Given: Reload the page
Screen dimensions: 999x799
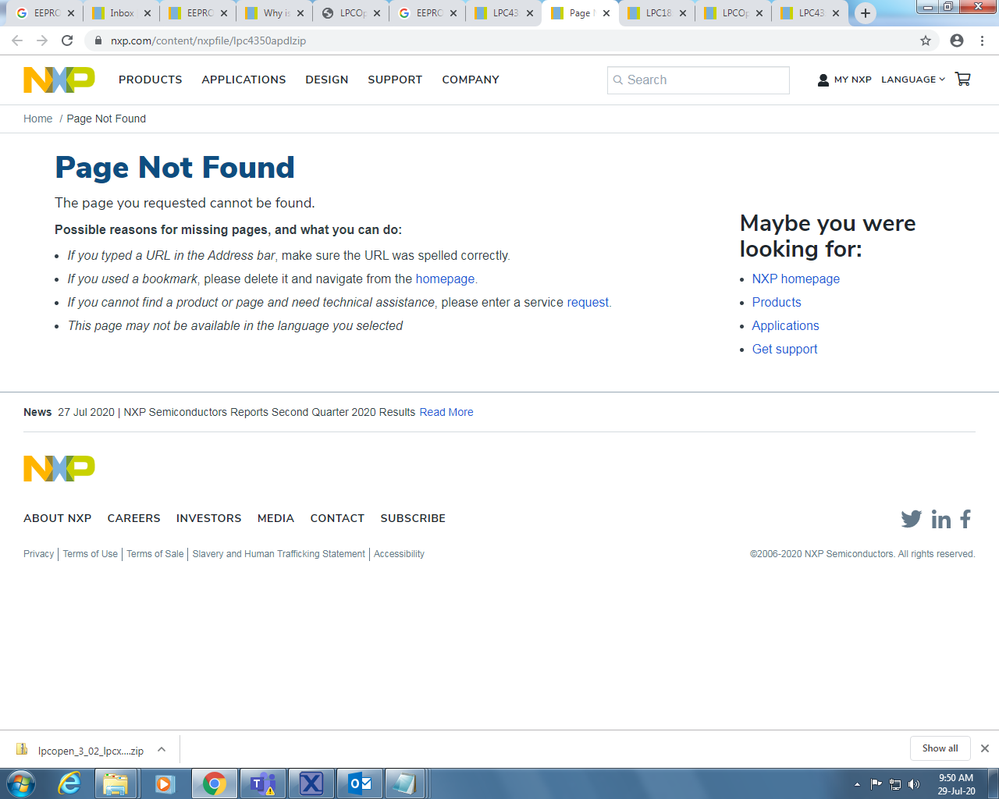Looking at the screenshot, I should coord(67,41).
